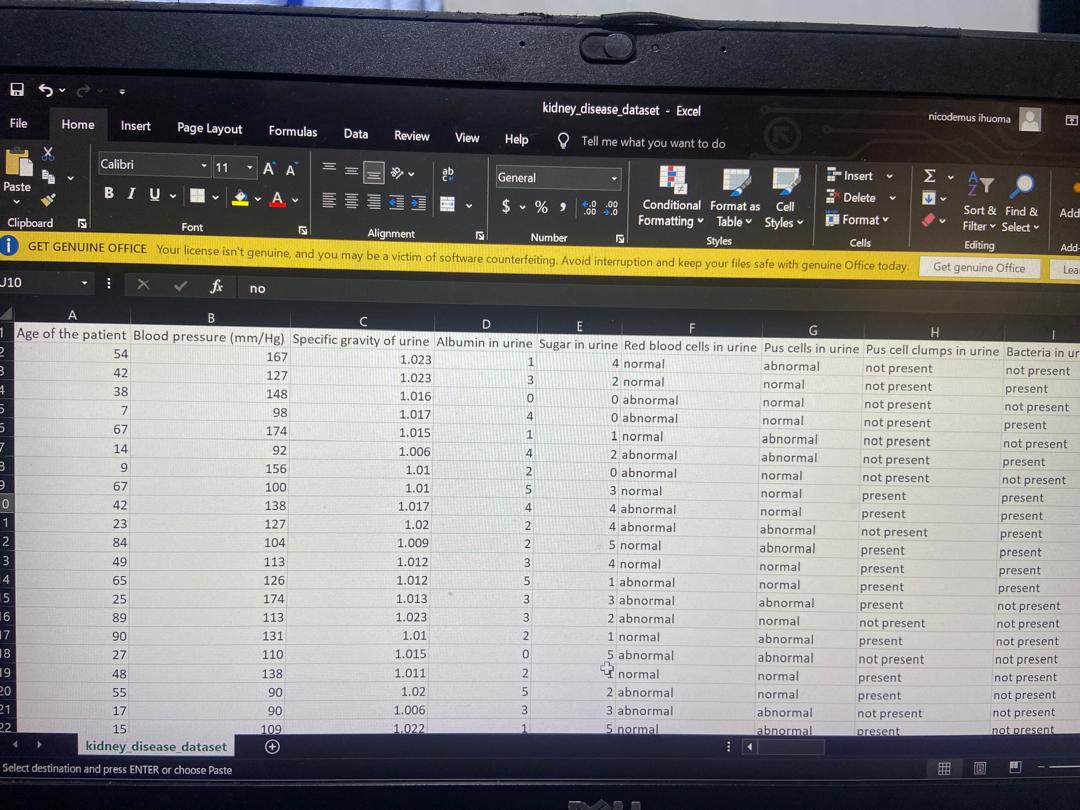Viewport: 1080px width, 810px height.
Task: Toggle Bottom Align
Action: [x=374, y=173]
